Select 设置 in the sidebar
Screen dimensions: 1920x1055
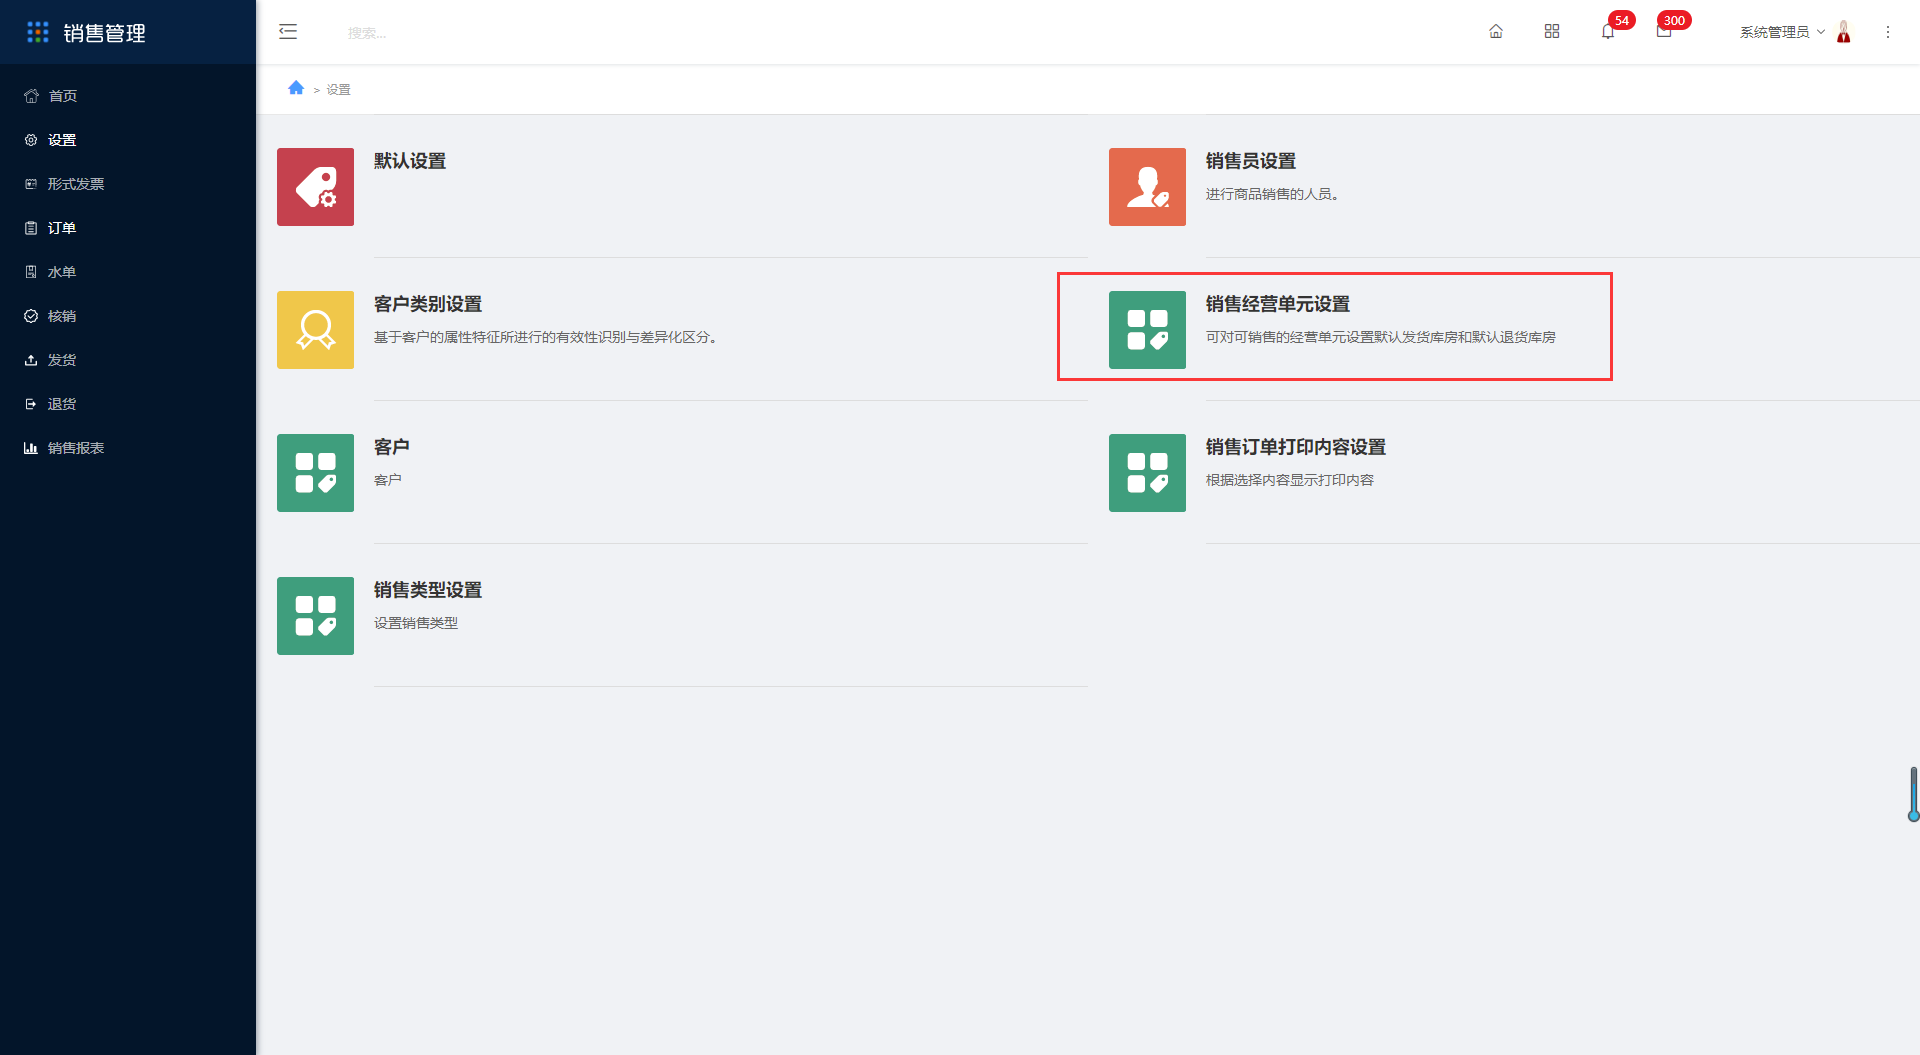pos(128,140)
